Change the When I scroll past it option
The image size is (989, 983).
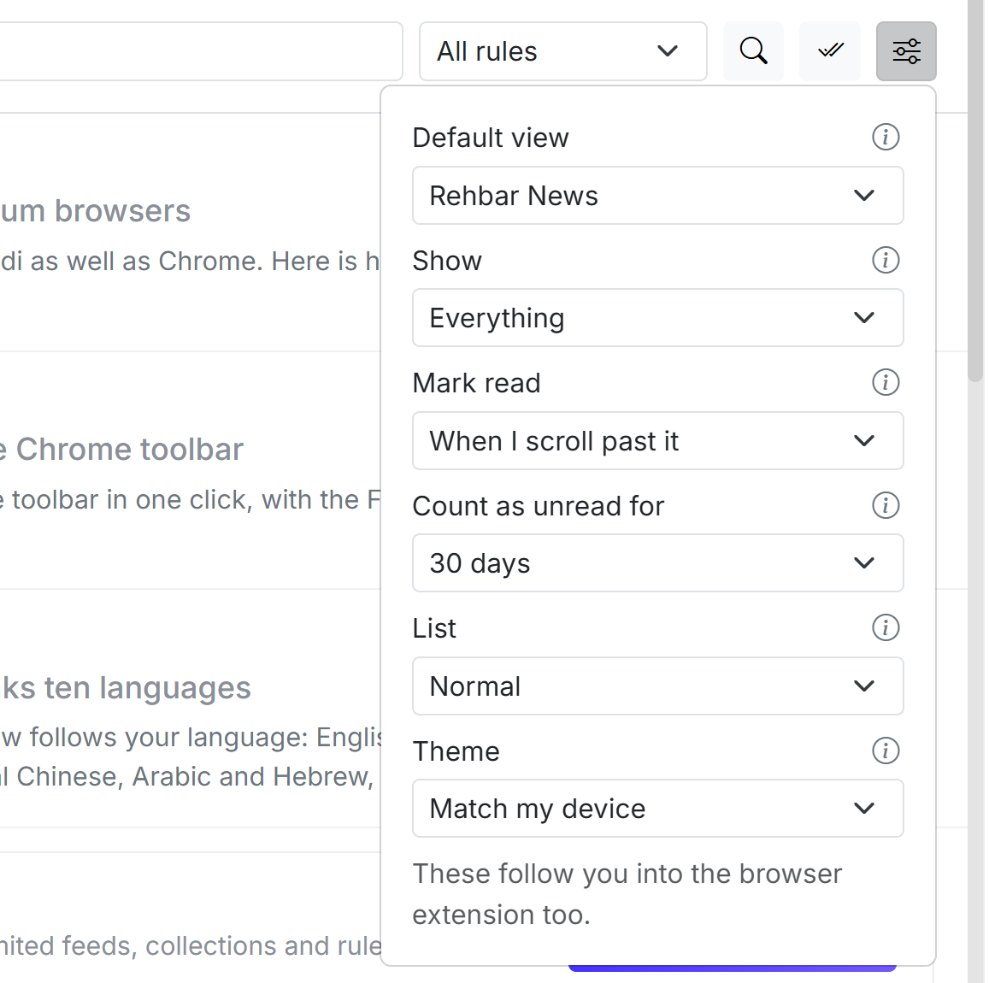tap(658, 441)
